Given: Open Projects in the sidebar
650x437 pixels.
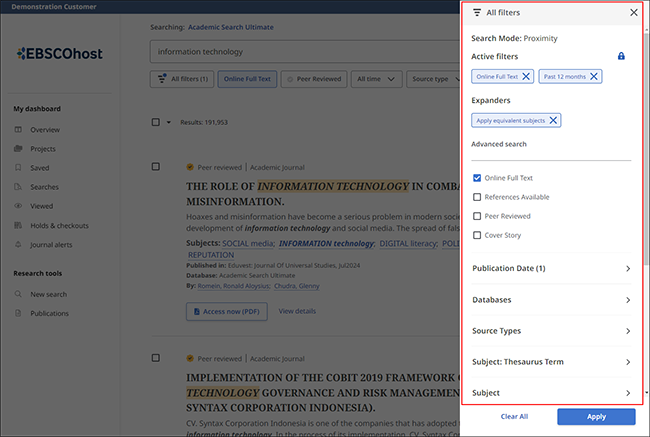Looking at the screenshot, I should [43, 149].
